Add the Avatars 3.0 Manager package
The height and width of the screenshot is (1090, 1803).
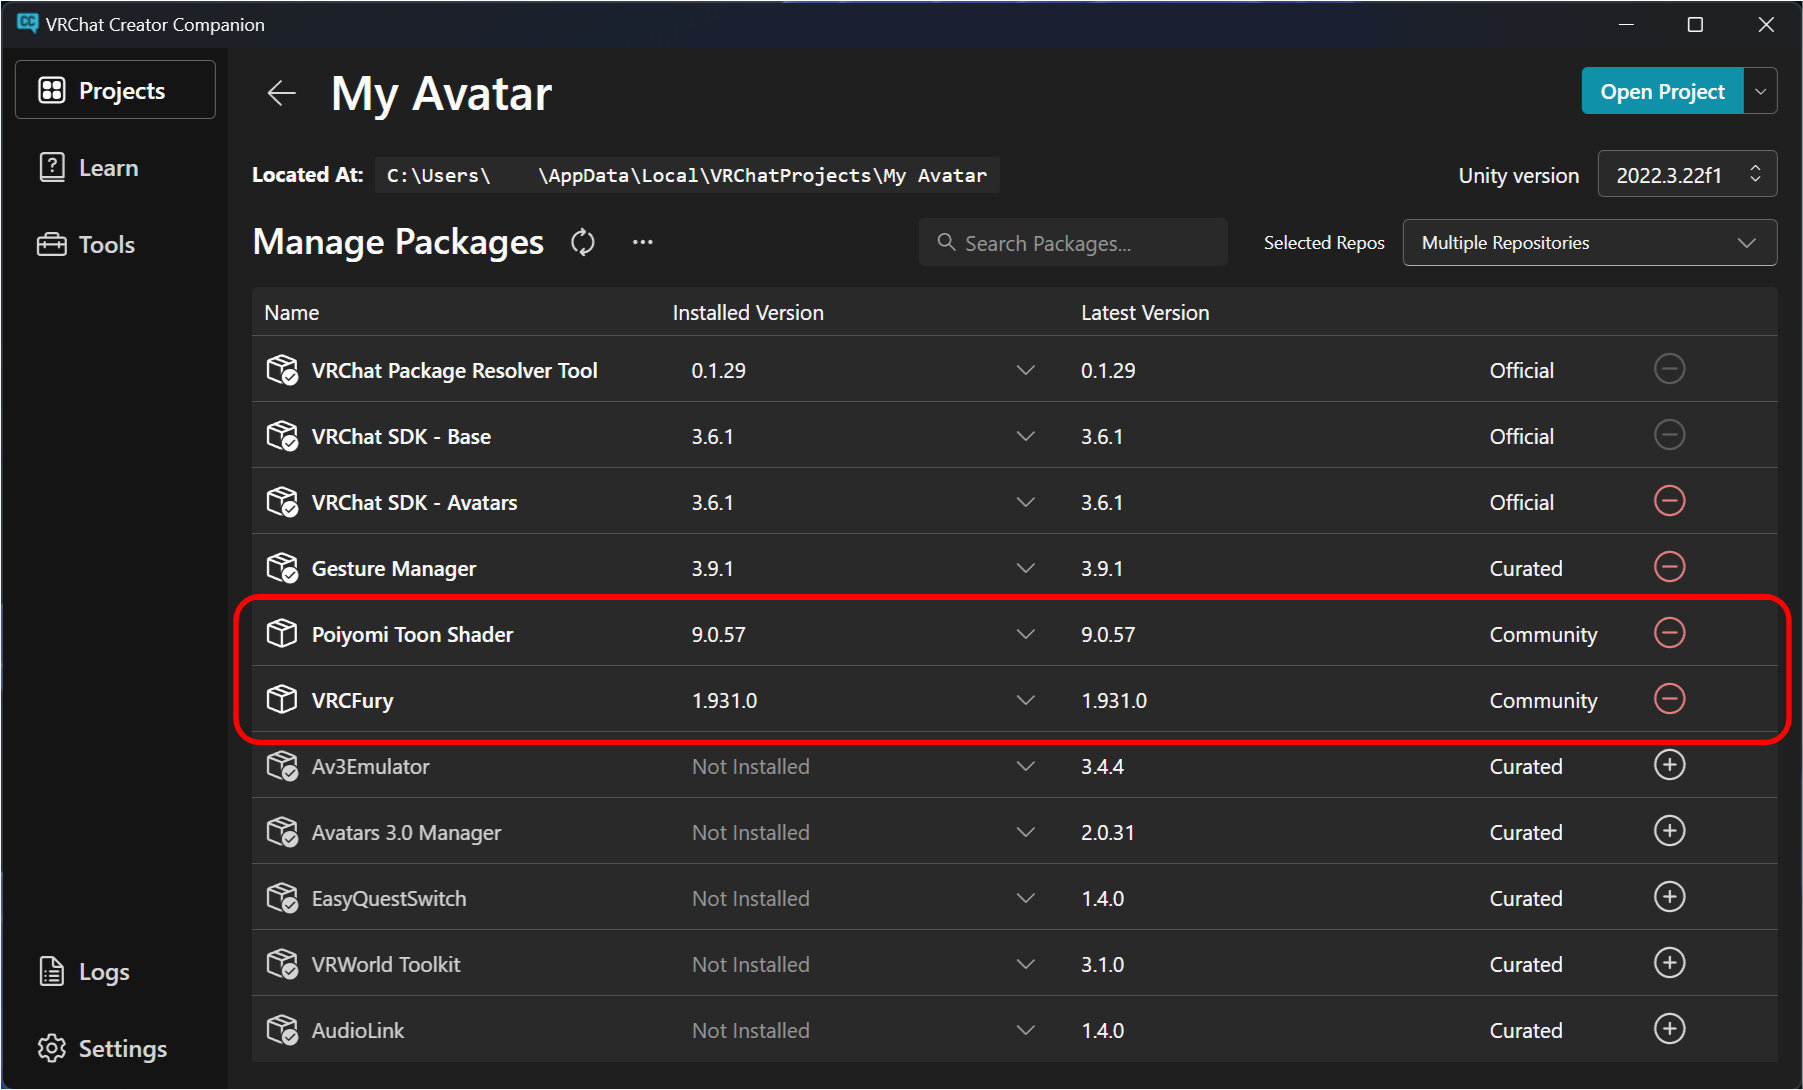[x=1669, y=831]
